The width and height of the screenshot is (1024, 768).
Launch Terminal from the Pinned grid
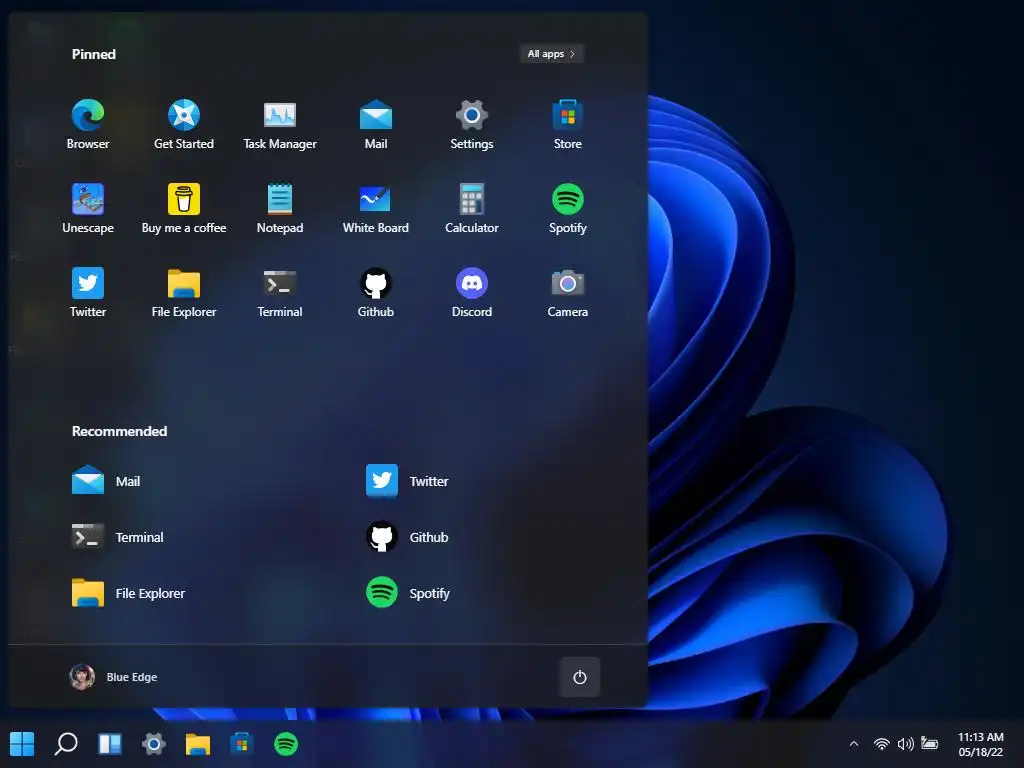280,293
